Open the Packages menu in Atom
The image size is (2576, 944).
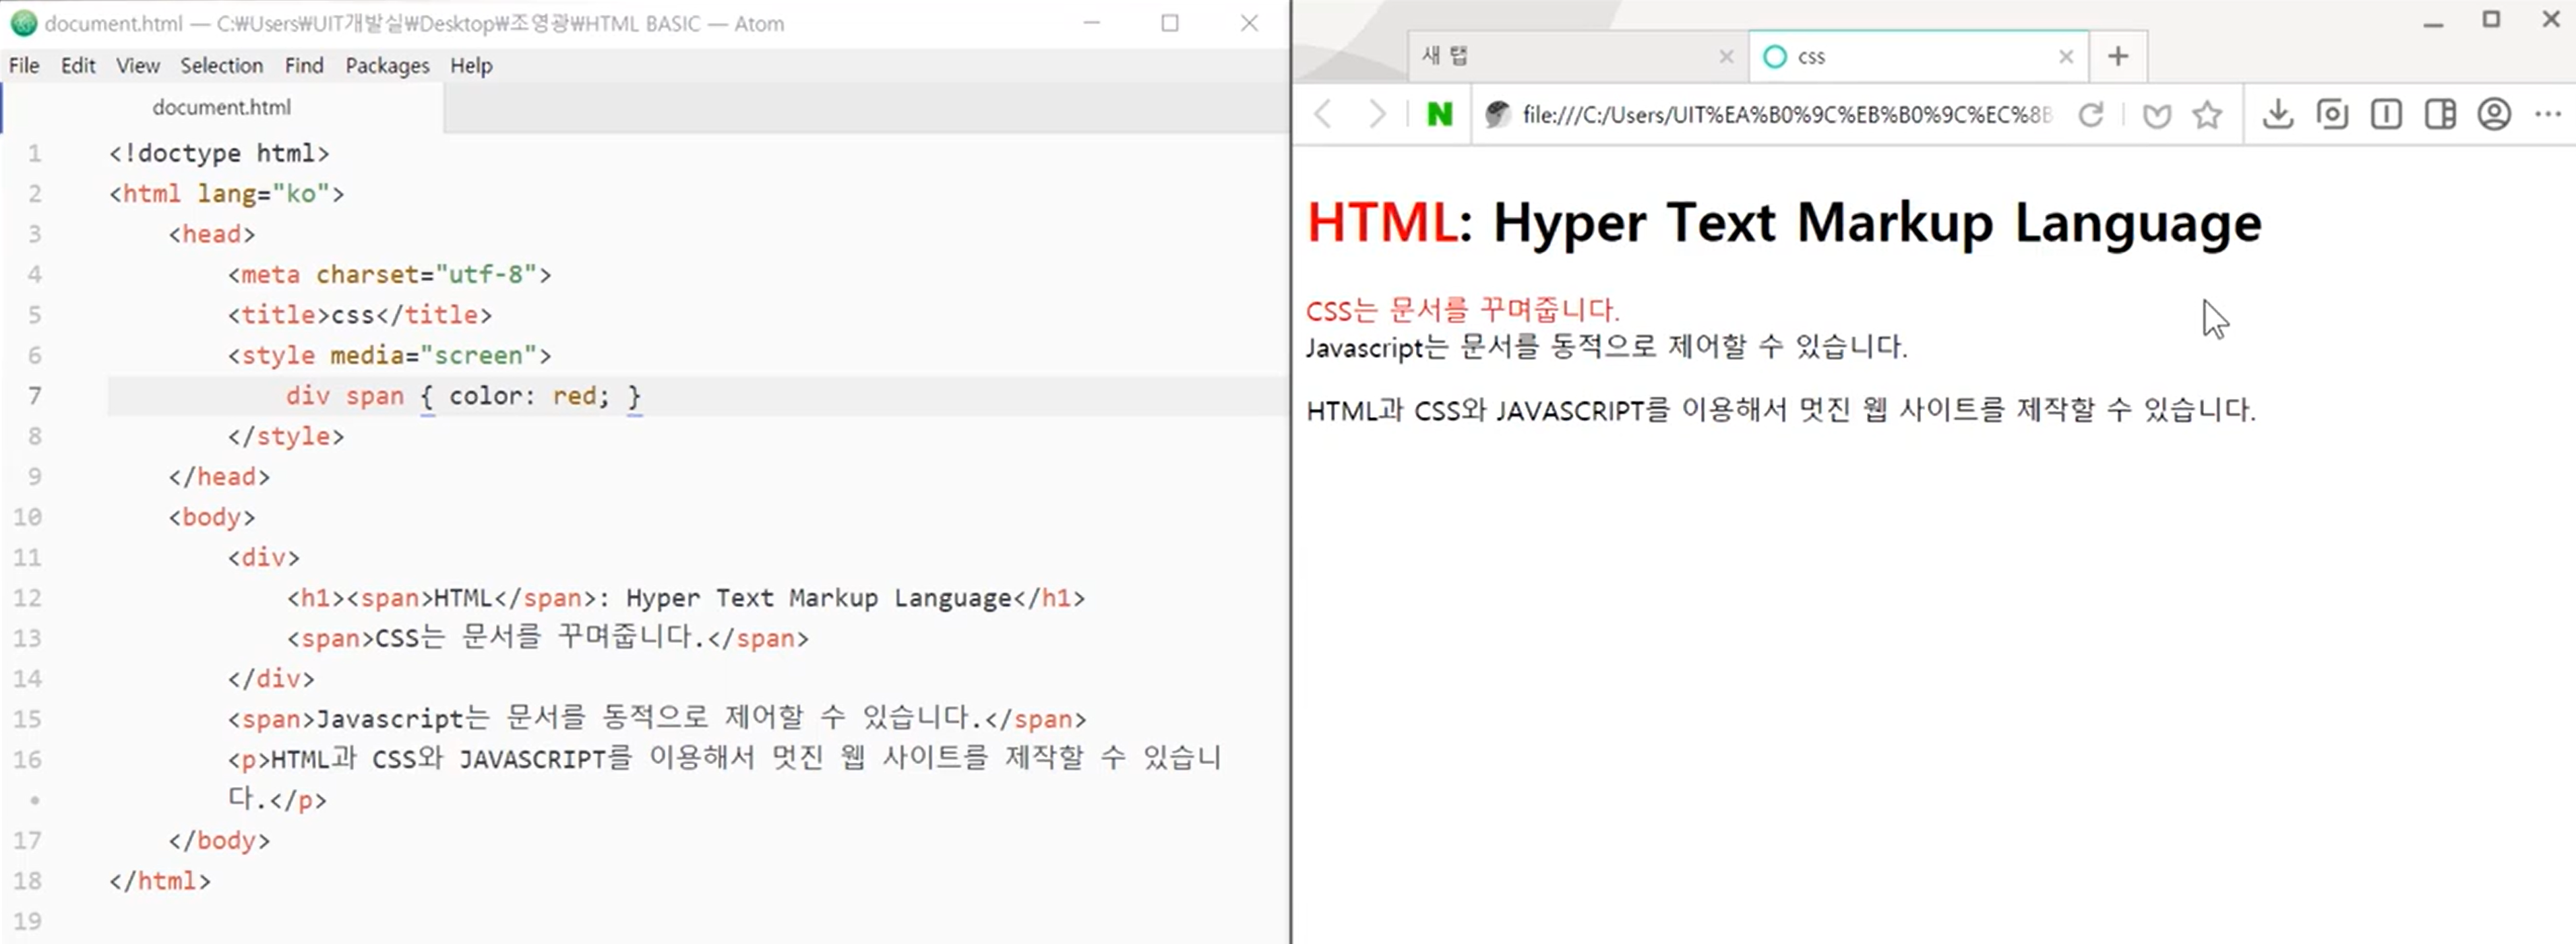coord(387,66)
